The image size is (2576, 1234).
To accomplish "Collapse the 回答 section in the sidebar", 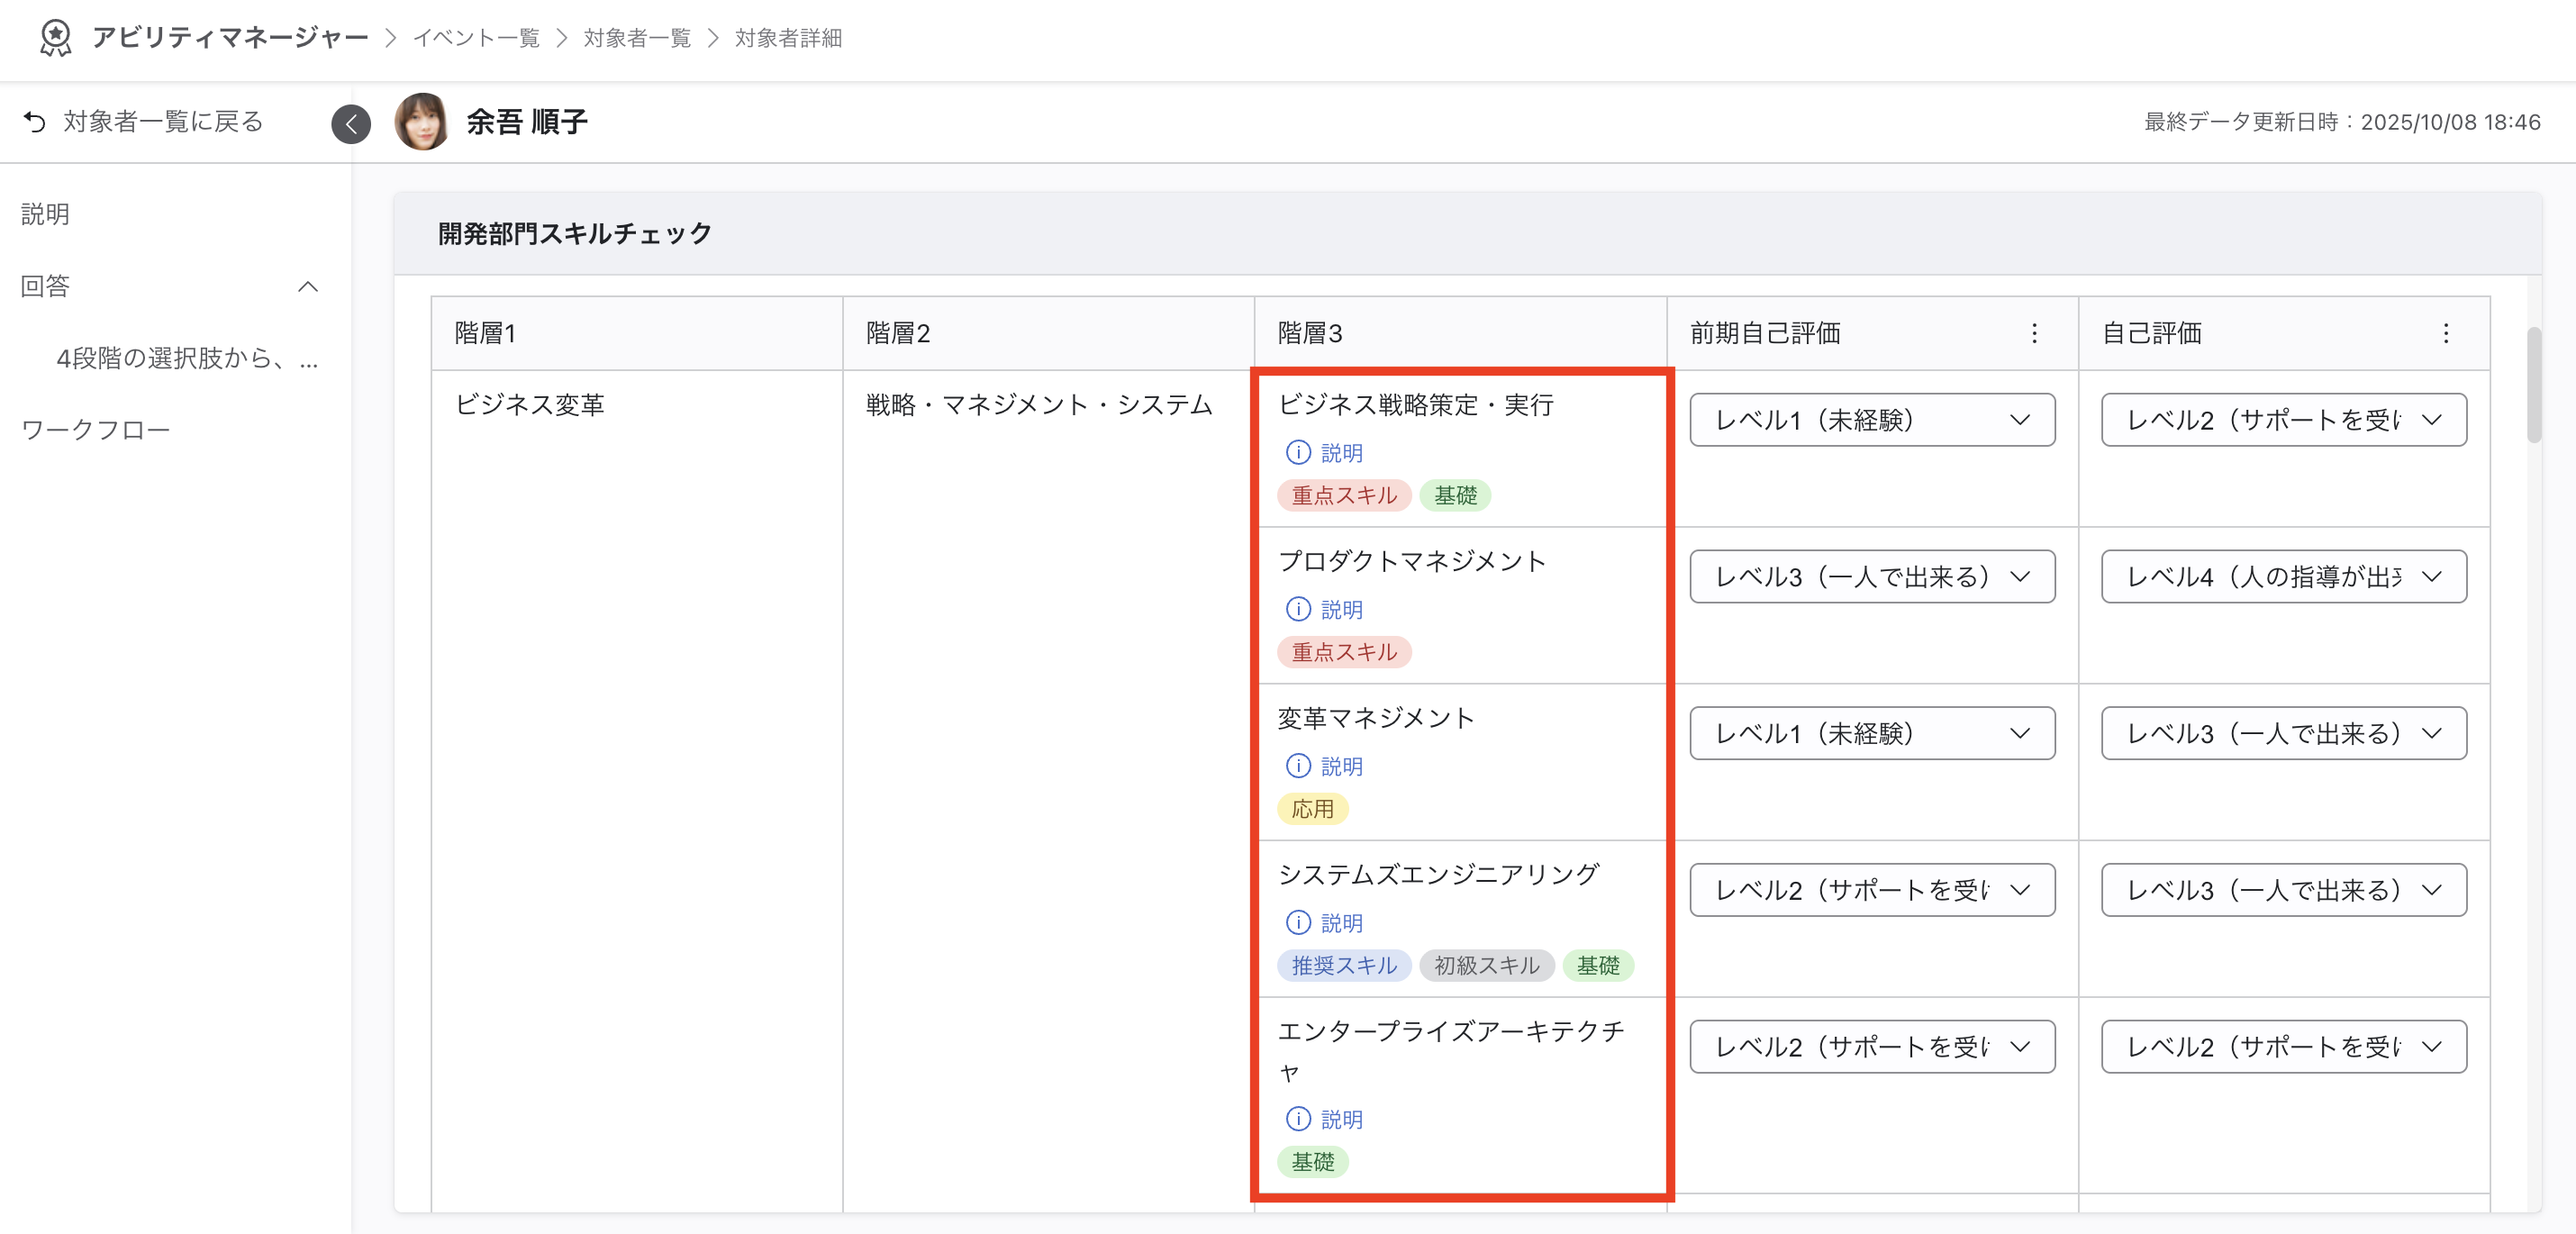I will pyautogui.click(x=308, y=286).
